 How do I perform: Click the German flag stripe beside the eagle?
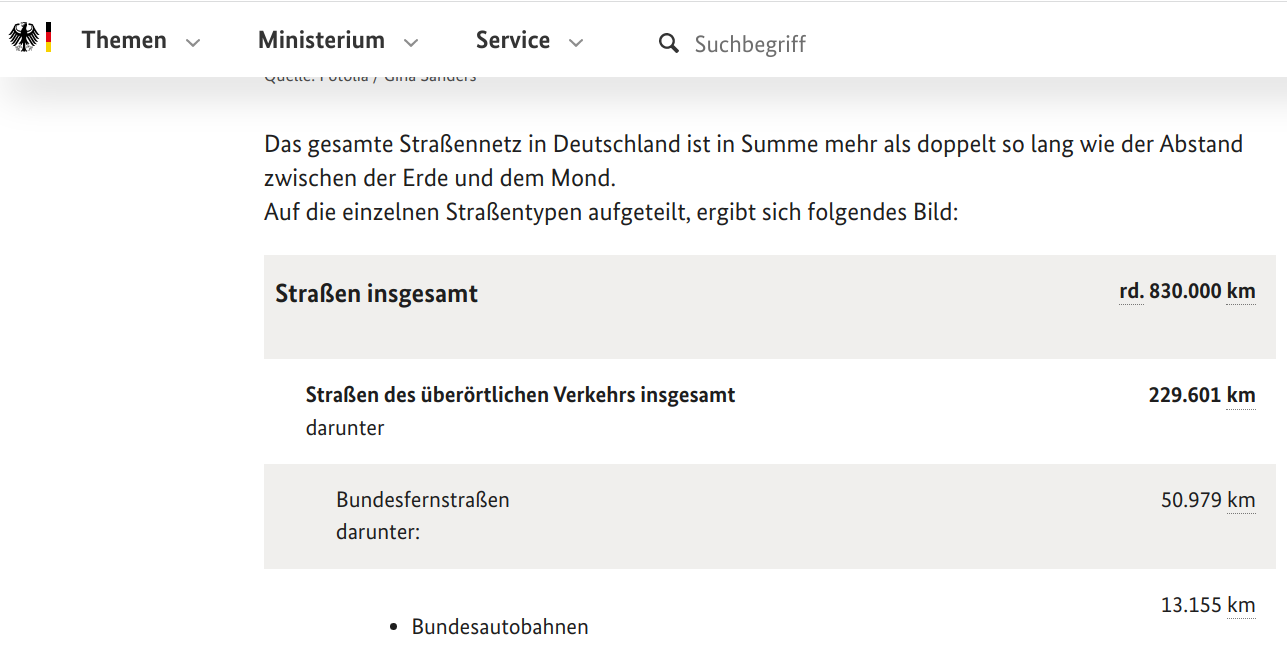48,38
